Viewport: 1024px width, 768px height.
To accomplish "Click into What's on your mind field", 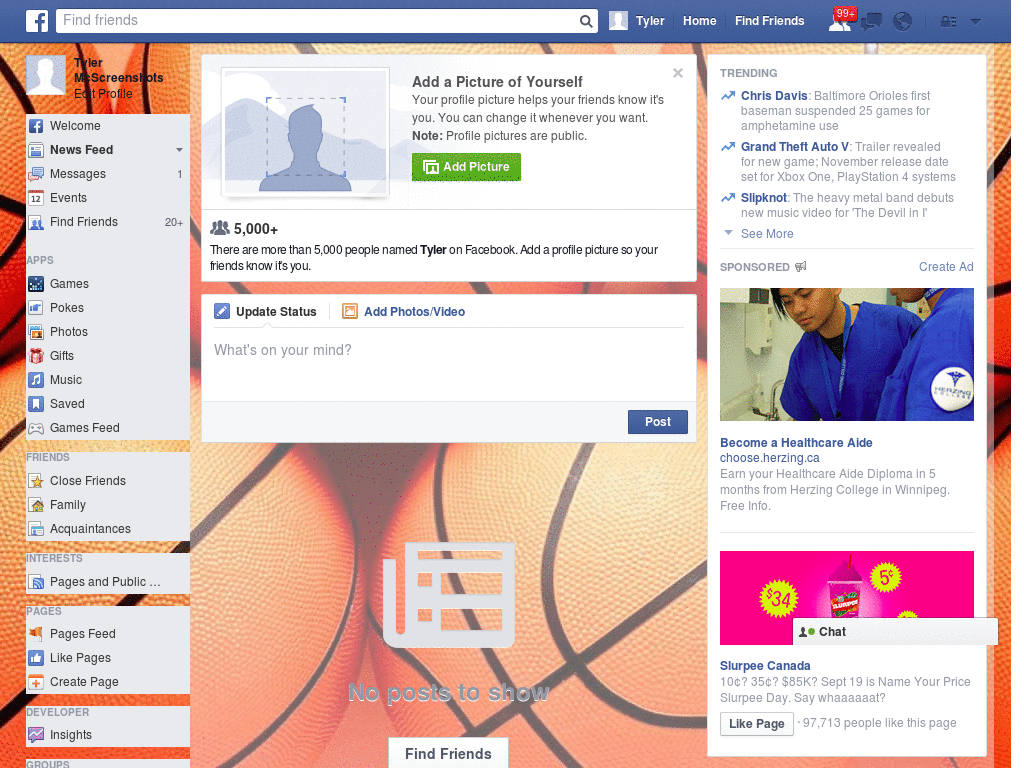I will pyautogui.click(x=449, y=362).
